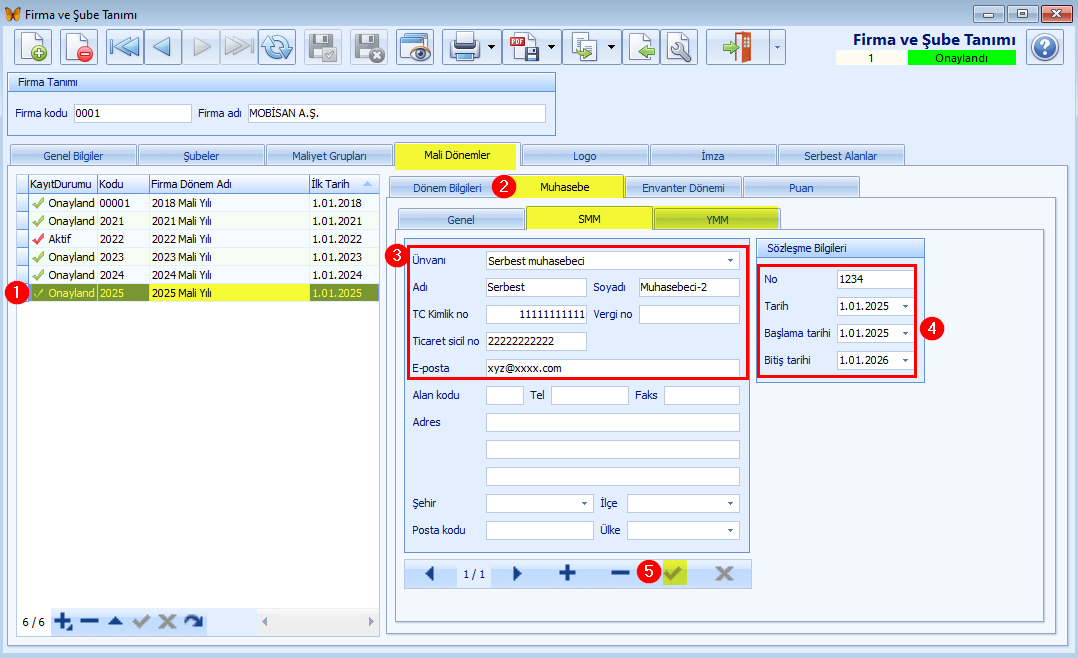The width and height of the screenshot is (1078, 658).
Task: Switch to the Genel sub-tab
Action: coord(461,220)
